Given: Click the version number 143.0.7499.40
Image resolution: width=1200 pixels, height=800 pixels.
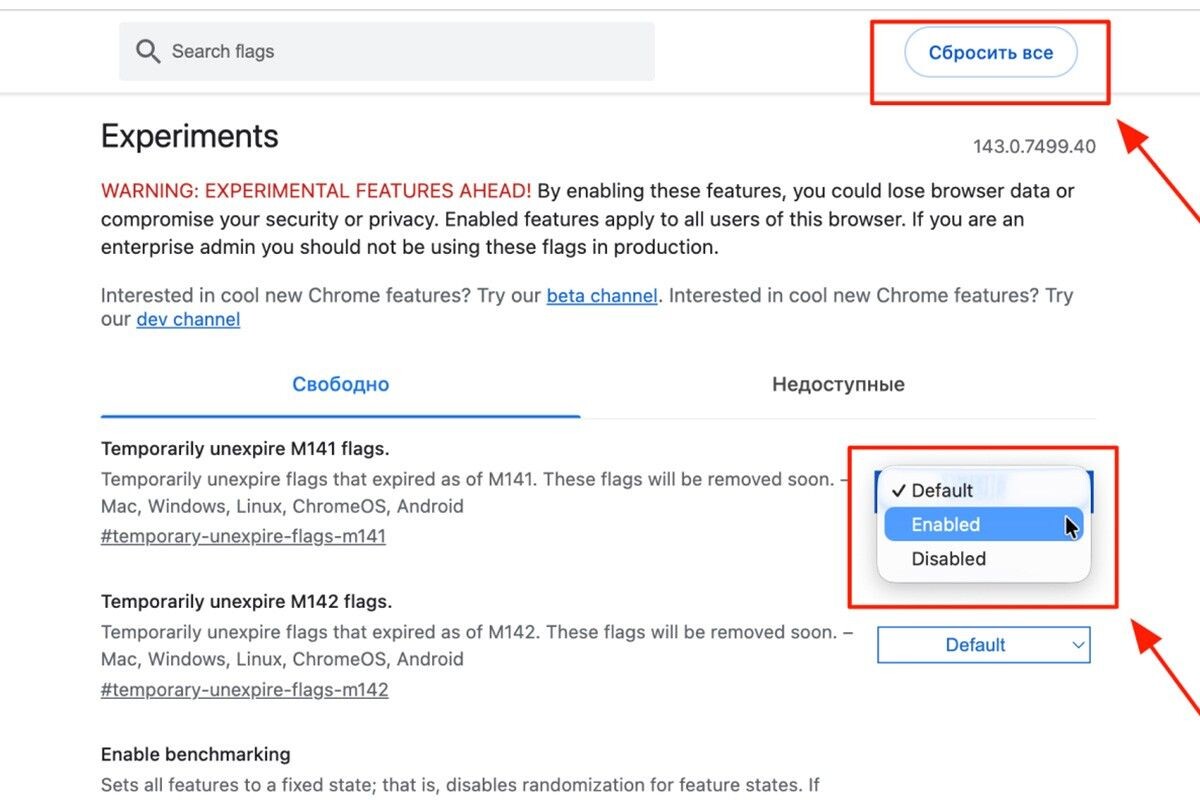Looking at the screenshot, I should [x=1034, y=147].
